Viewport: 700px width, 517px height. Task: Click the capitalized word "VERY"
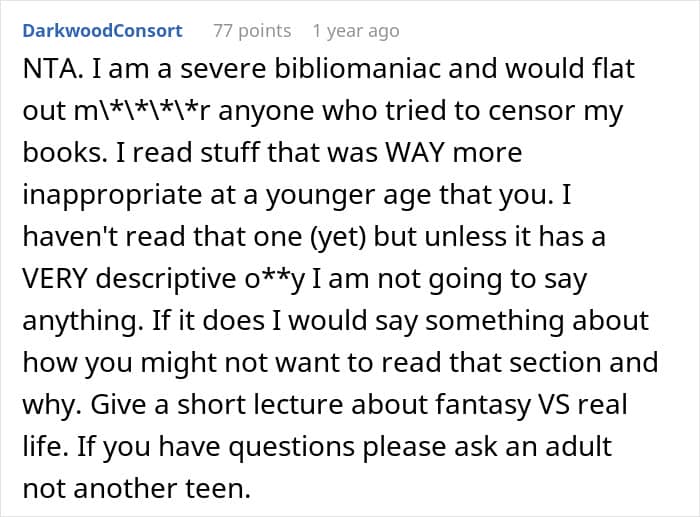click(59, 281)
